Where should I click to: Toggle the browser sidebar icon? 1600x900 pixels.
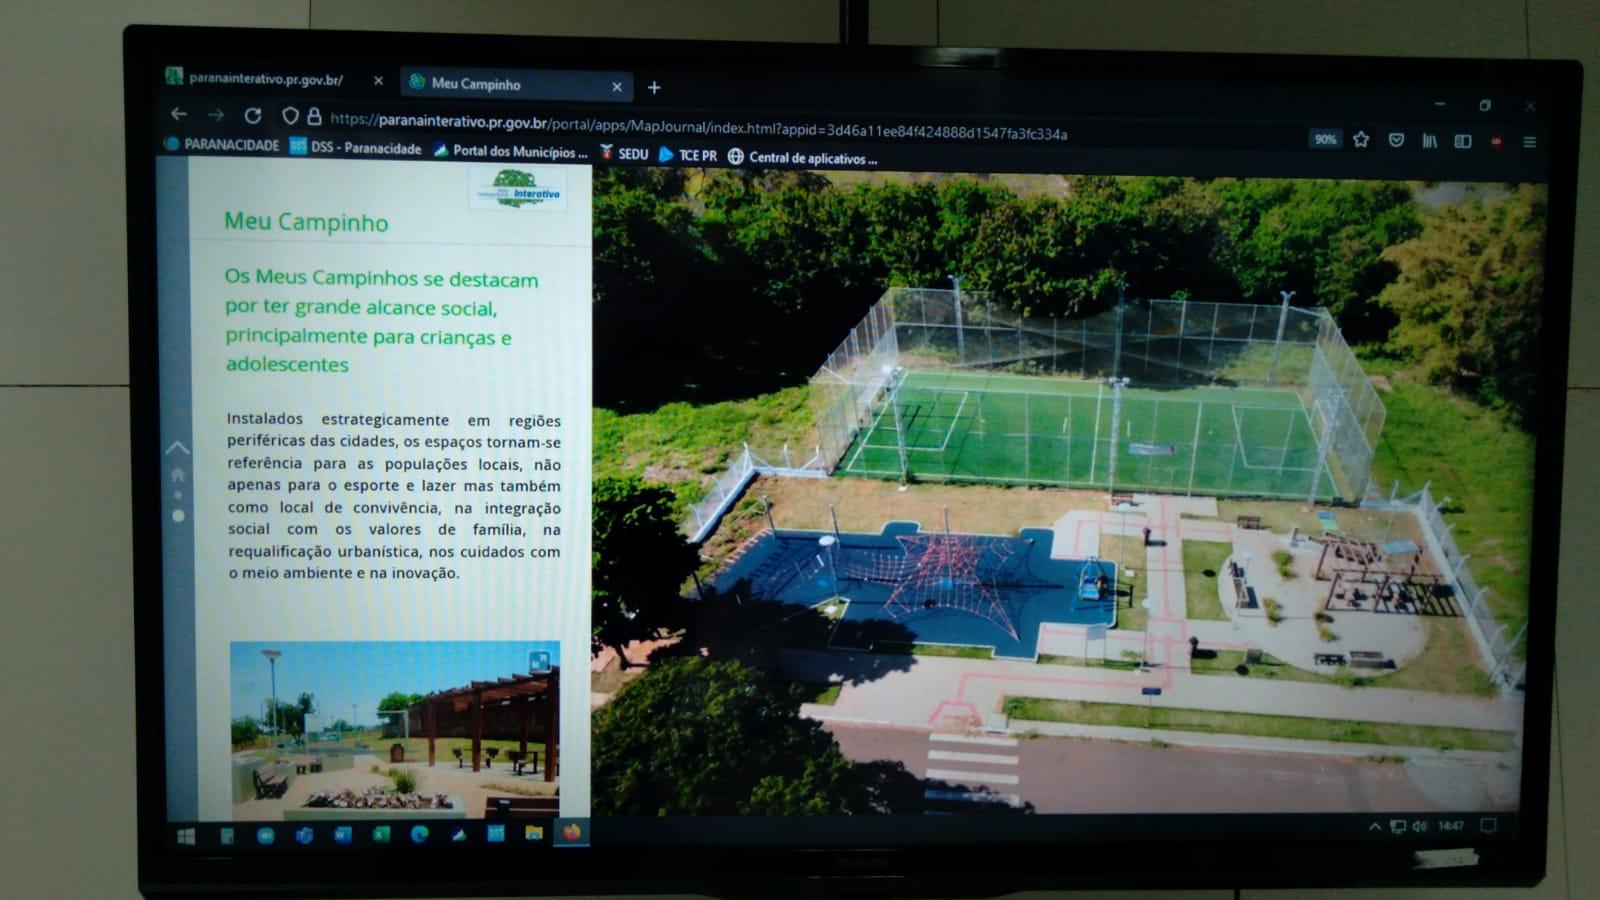[1463, 141]
